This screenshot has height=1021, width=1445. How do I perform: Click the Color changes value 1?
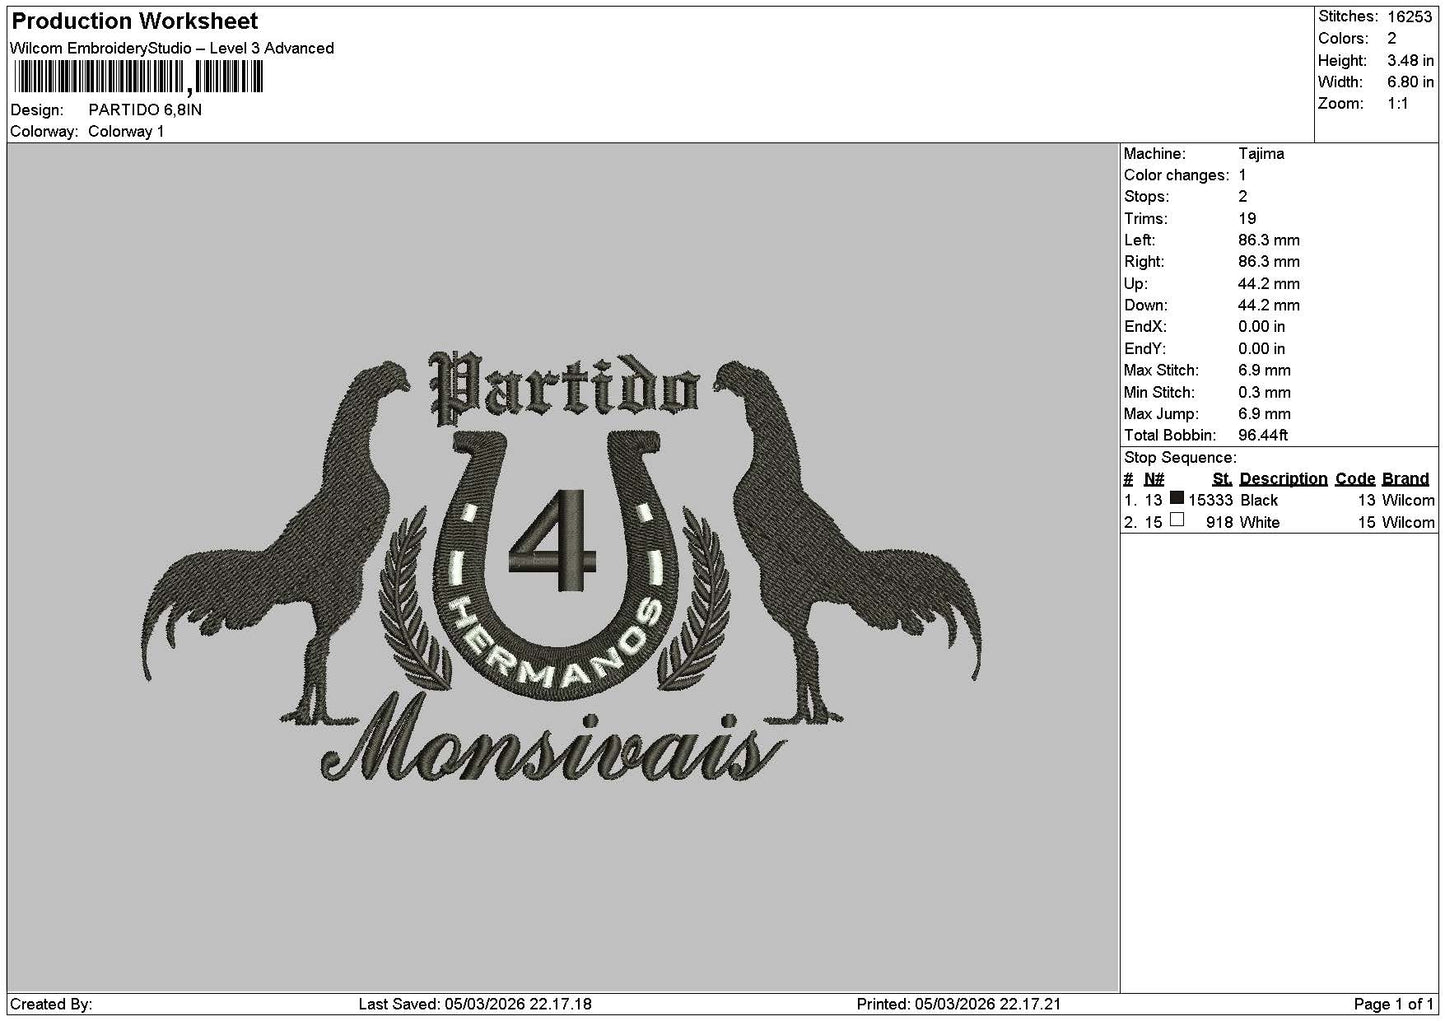click(1242, 176)
